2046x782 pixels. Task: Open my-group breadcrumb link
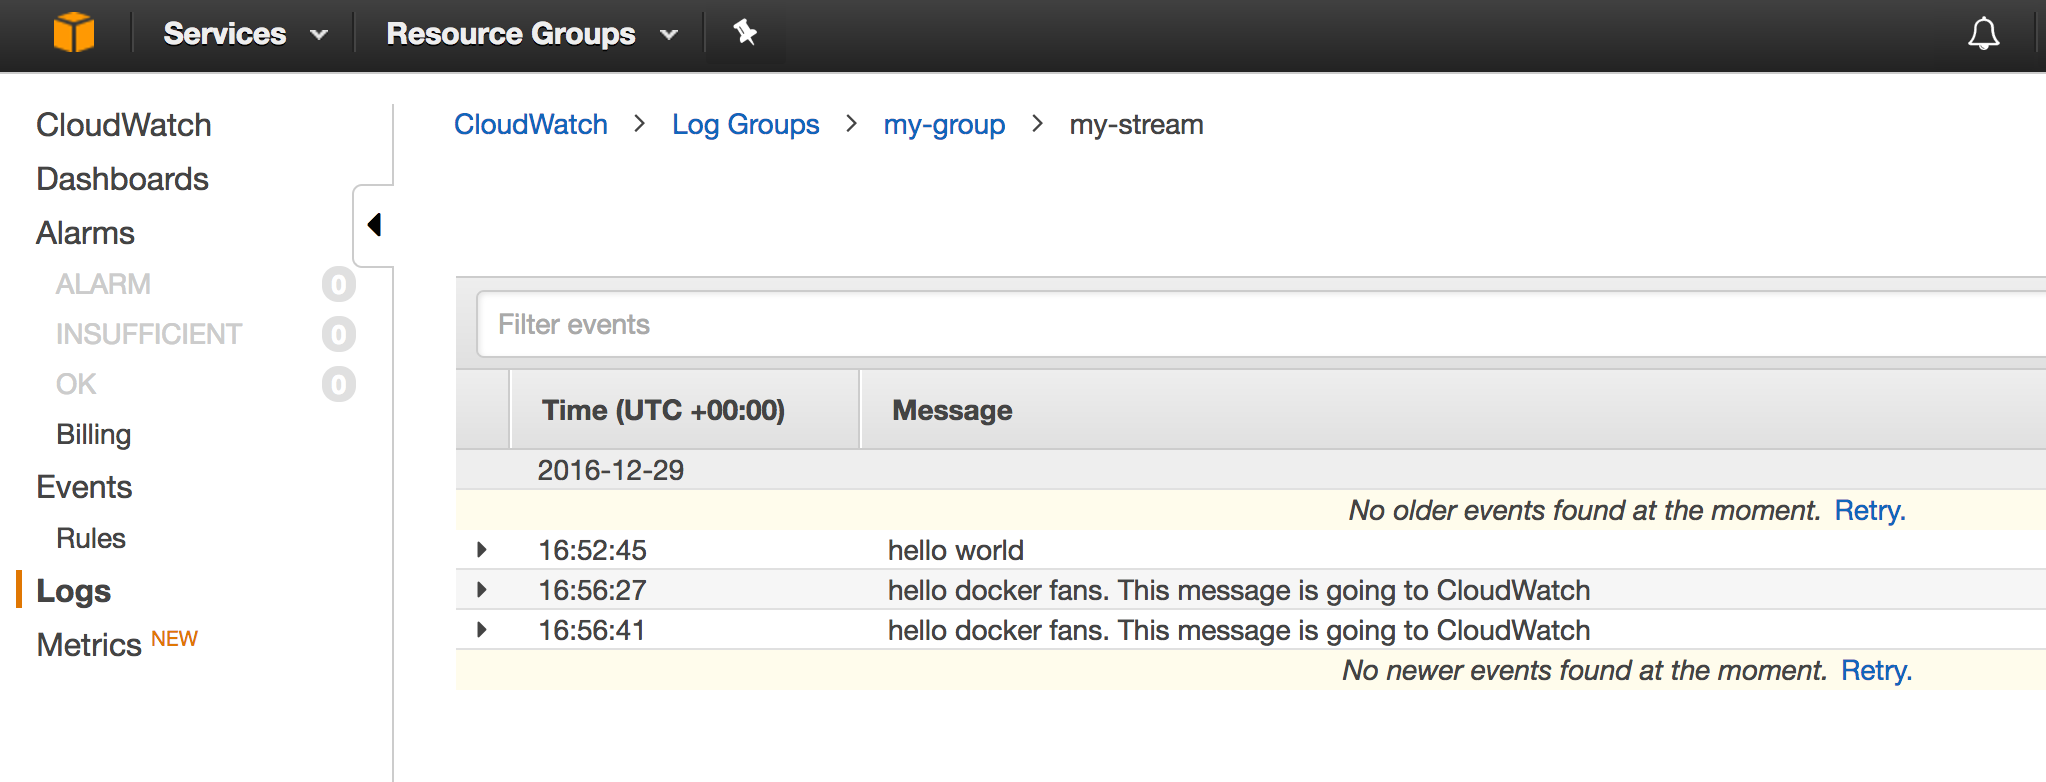pos(944,125)
